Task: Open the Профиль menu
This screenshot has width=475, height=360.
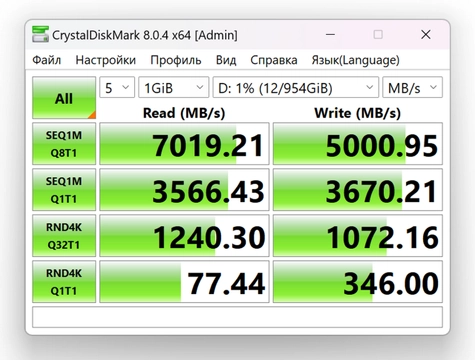Action: pos(176,60)
